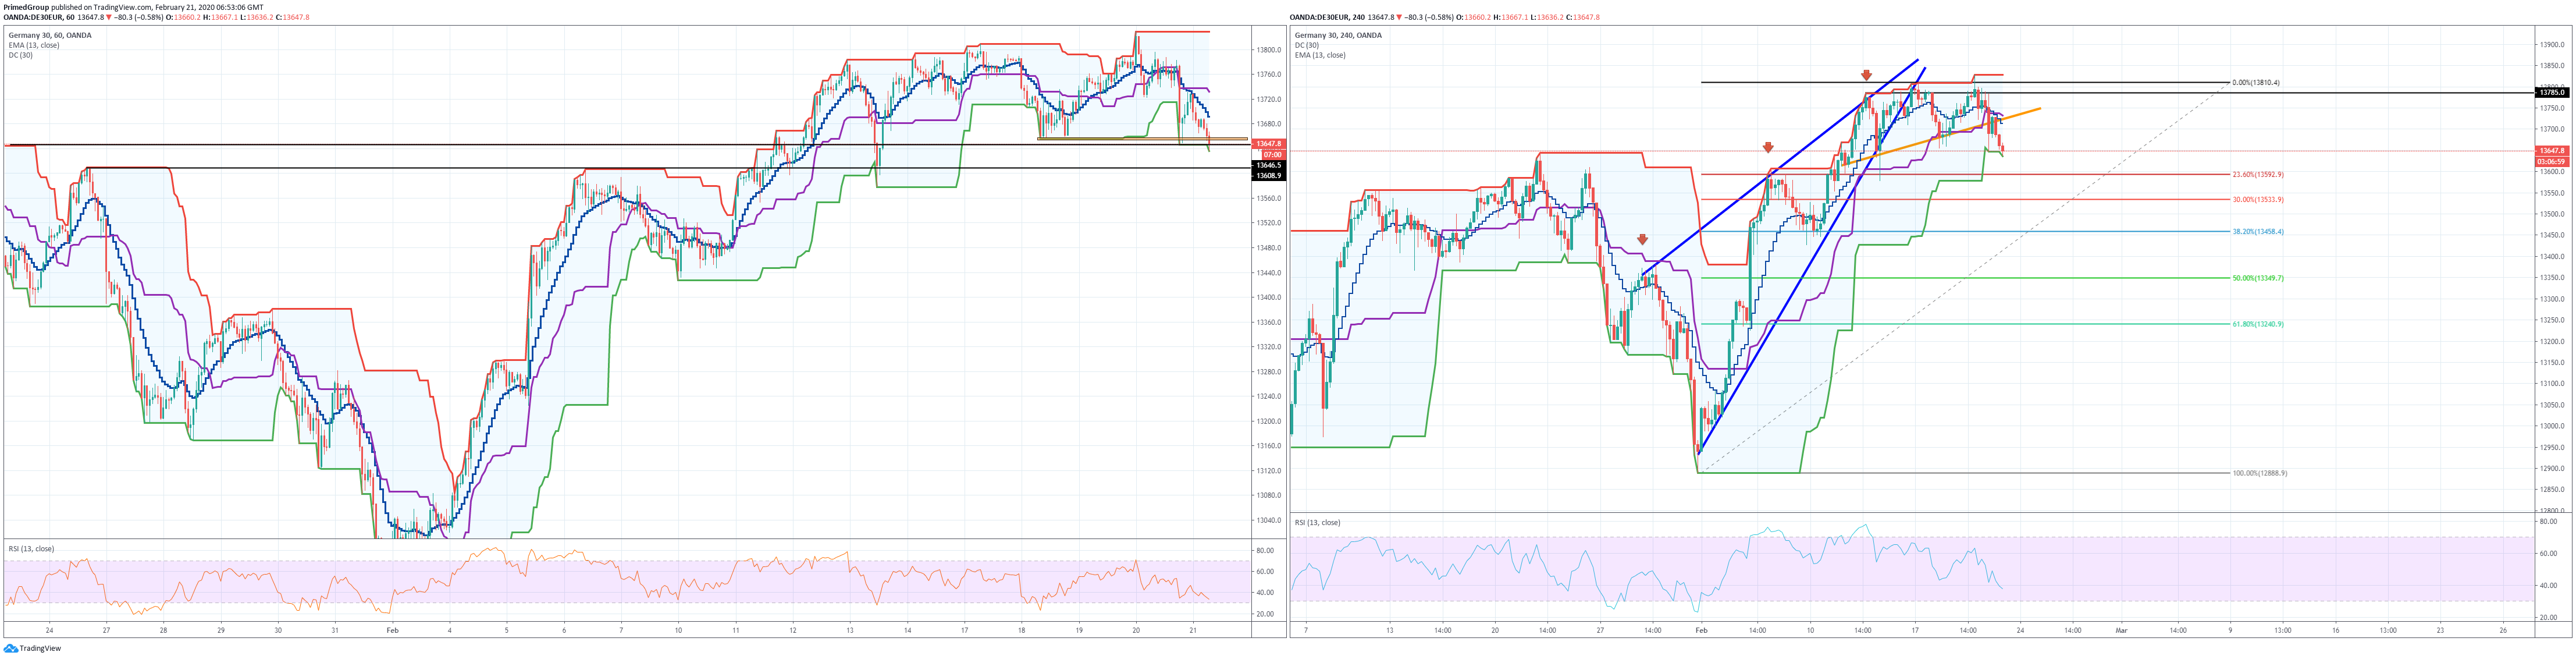Click the DC (30) legend on the 60 chart
The width and height of the screenshot is (2576, 659).
coord(21,55)
